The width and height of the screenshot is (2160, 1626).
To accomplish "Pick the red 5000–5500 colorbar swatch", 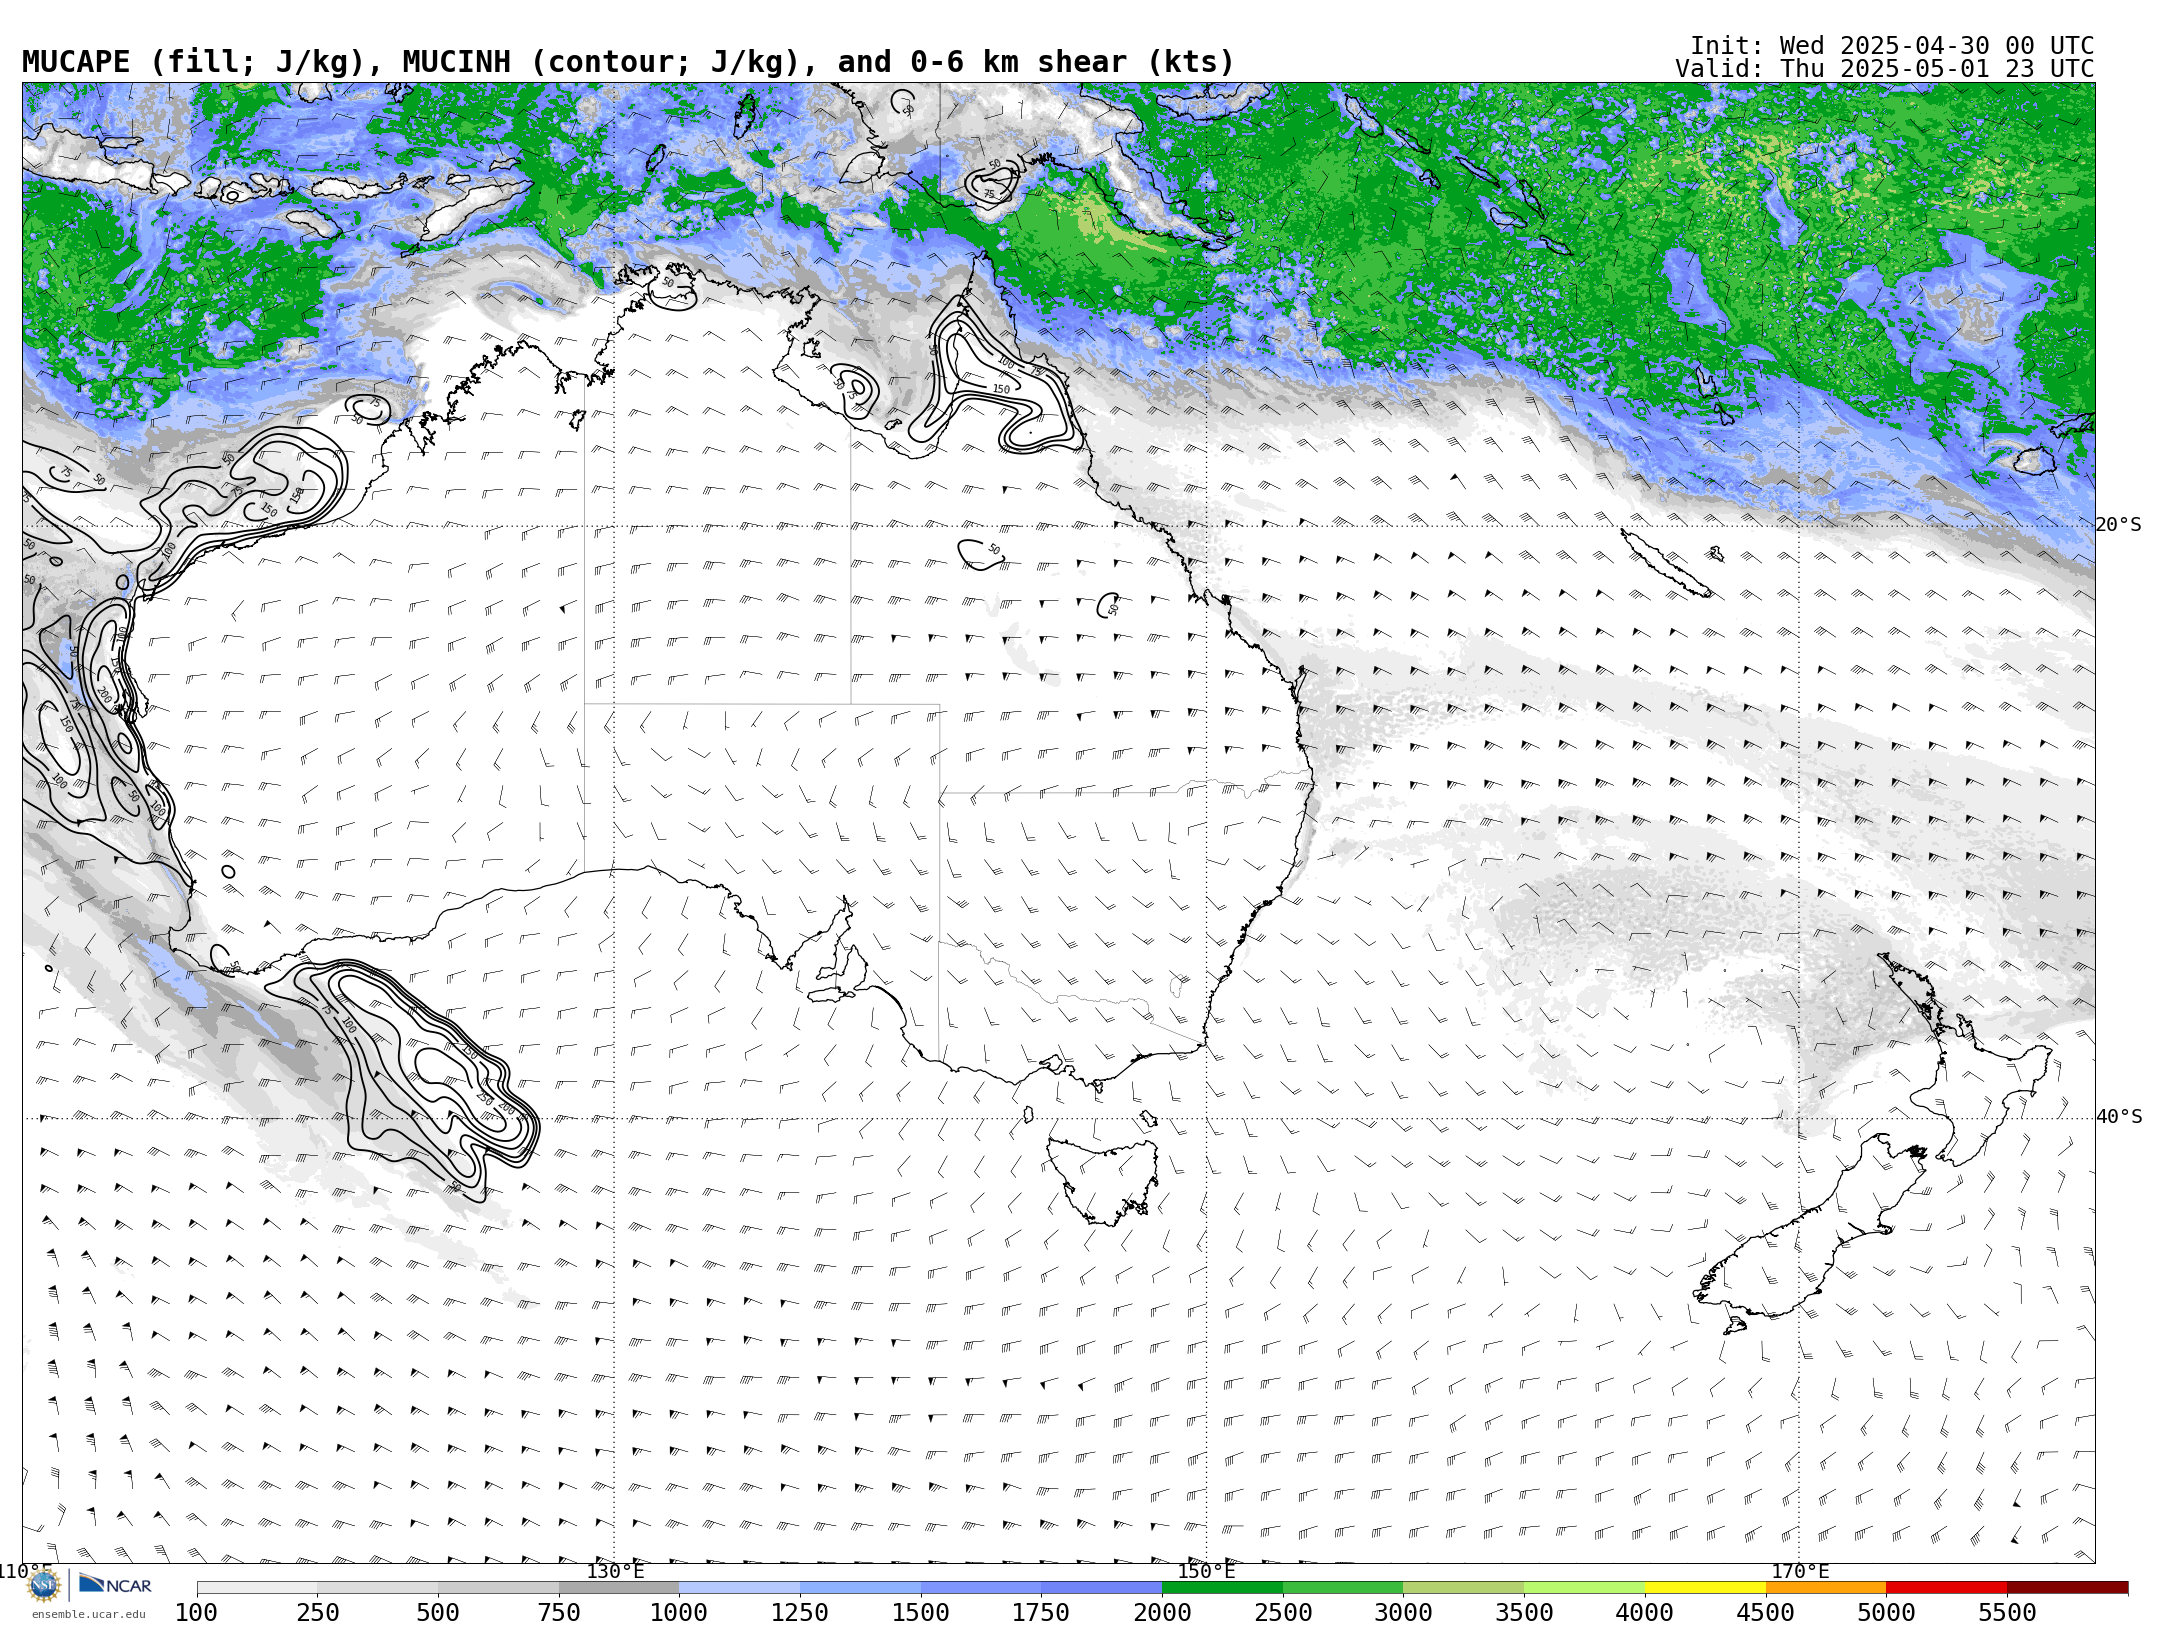I will point(1946,1588).
